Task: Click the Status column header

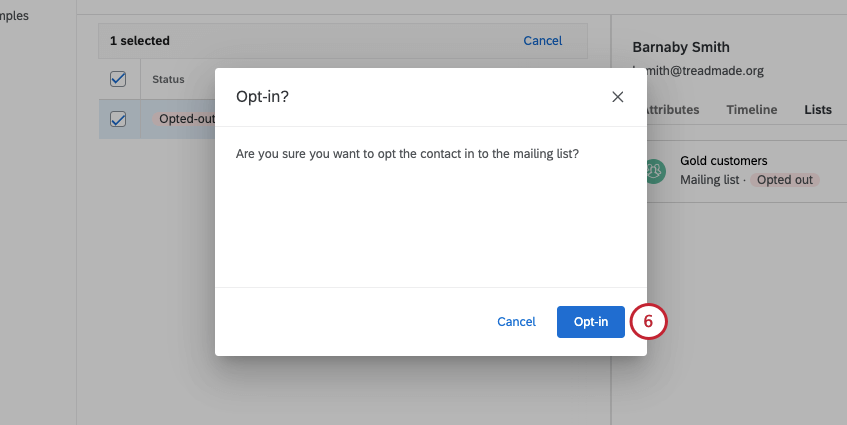Action: click(x=168, y=79)
